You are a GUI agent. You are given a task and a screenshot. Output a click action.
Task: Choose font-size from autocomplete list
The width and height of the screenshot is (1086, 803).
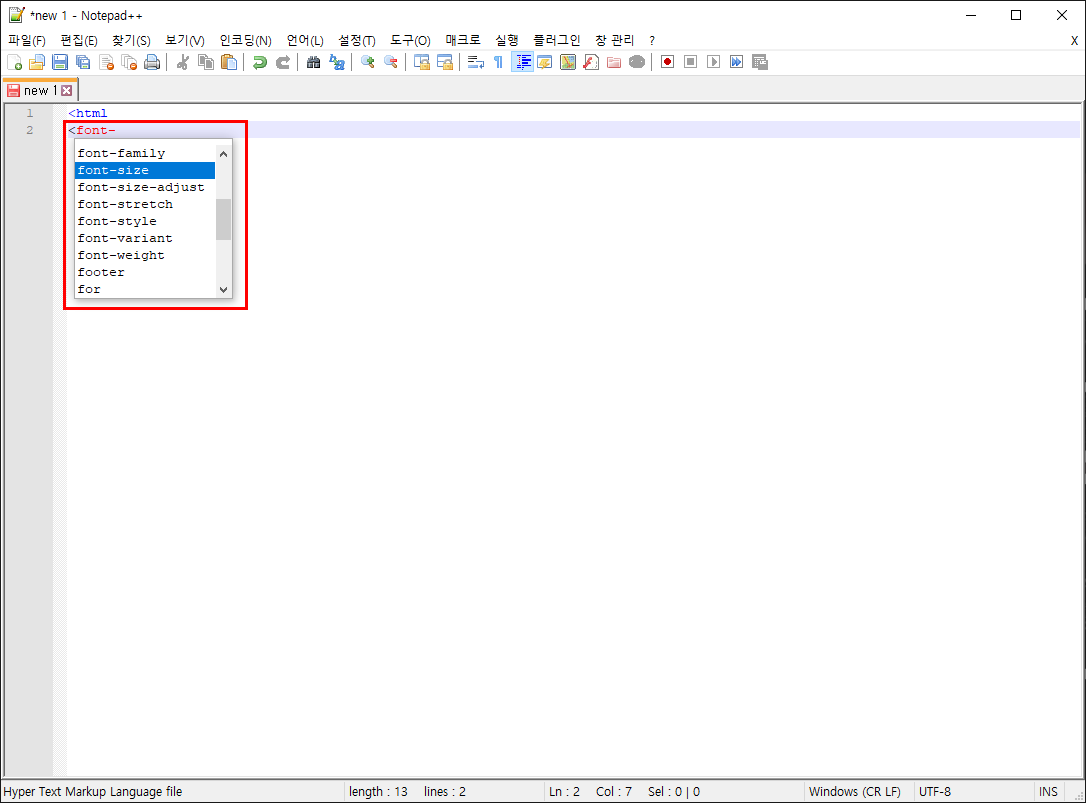pyautogui.click(x=145, y=170)
